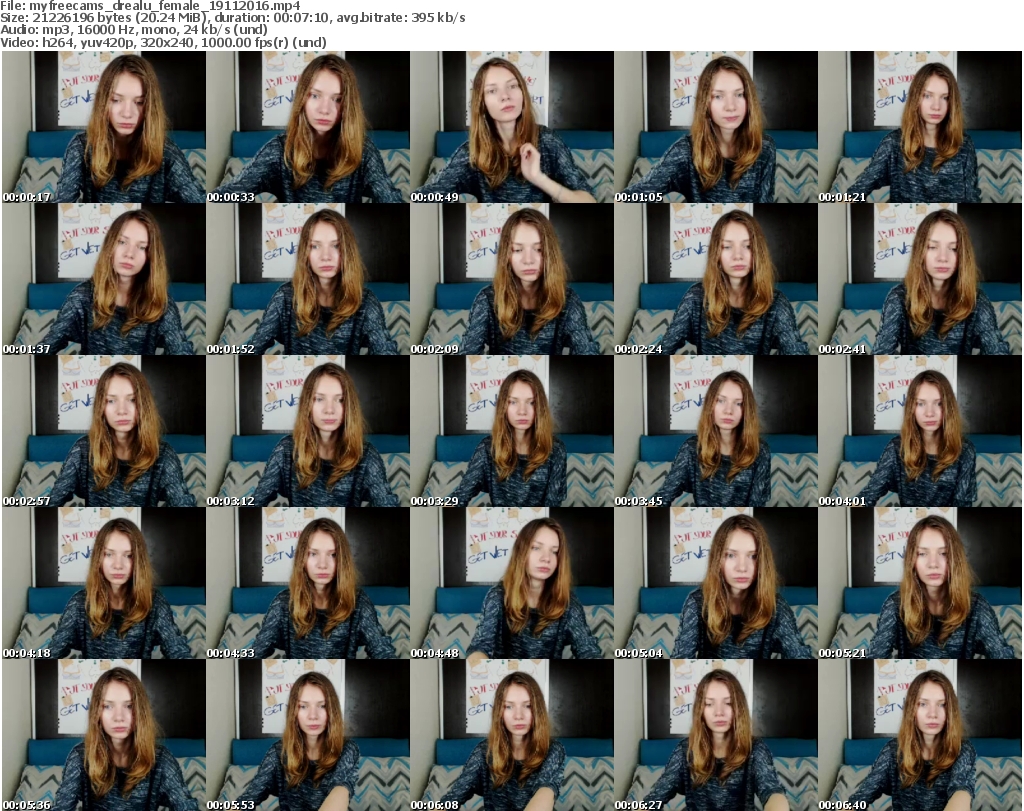Image resolution: width=1024 pixels, height=811 pixels.
Task: View the frame timestamped 00:06:40
Action: click(x=920, y=735)
